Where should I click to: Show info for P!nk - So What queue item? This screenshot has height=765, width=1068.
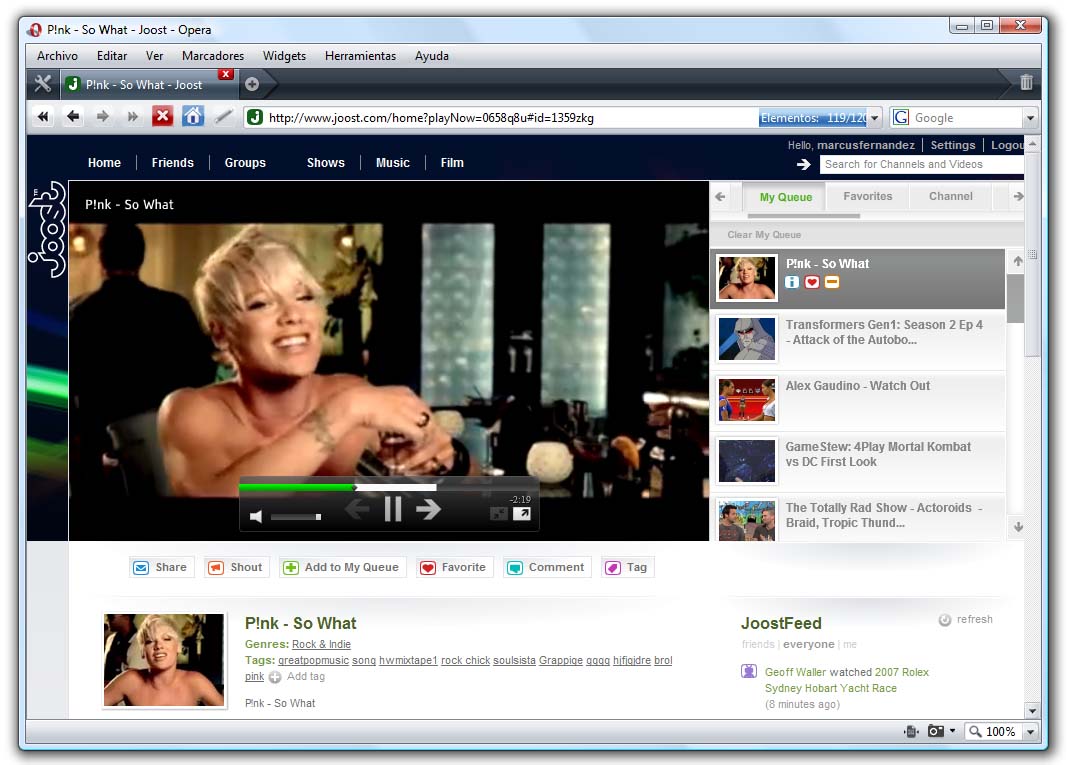(x=791, y=282)
